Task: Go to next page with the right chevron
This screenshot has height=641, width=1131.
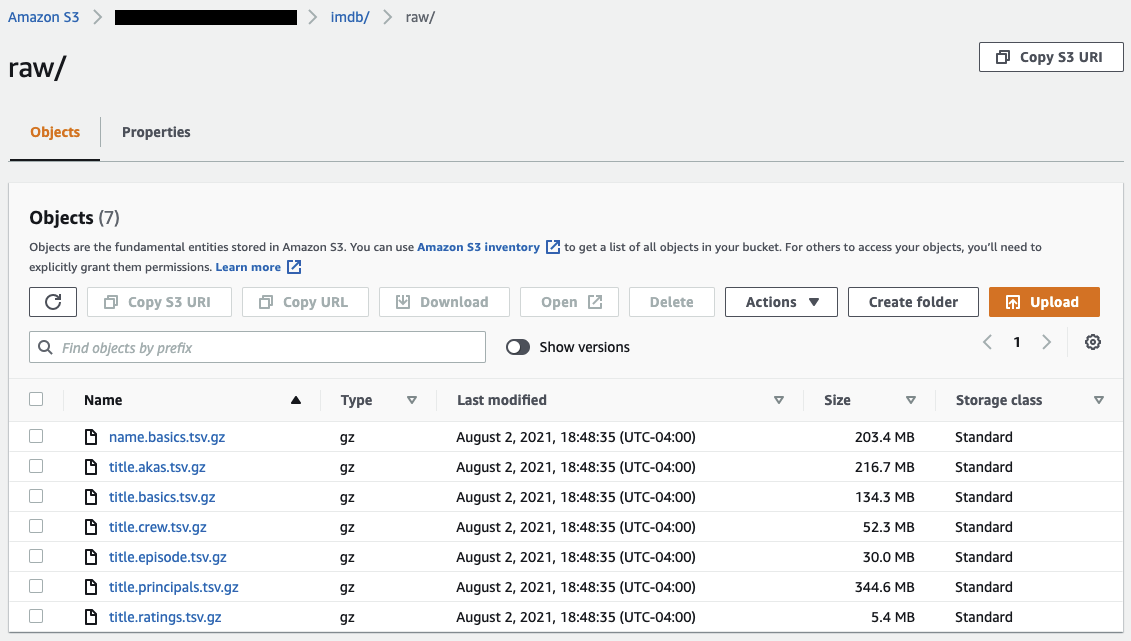Action: [1046, 343]
